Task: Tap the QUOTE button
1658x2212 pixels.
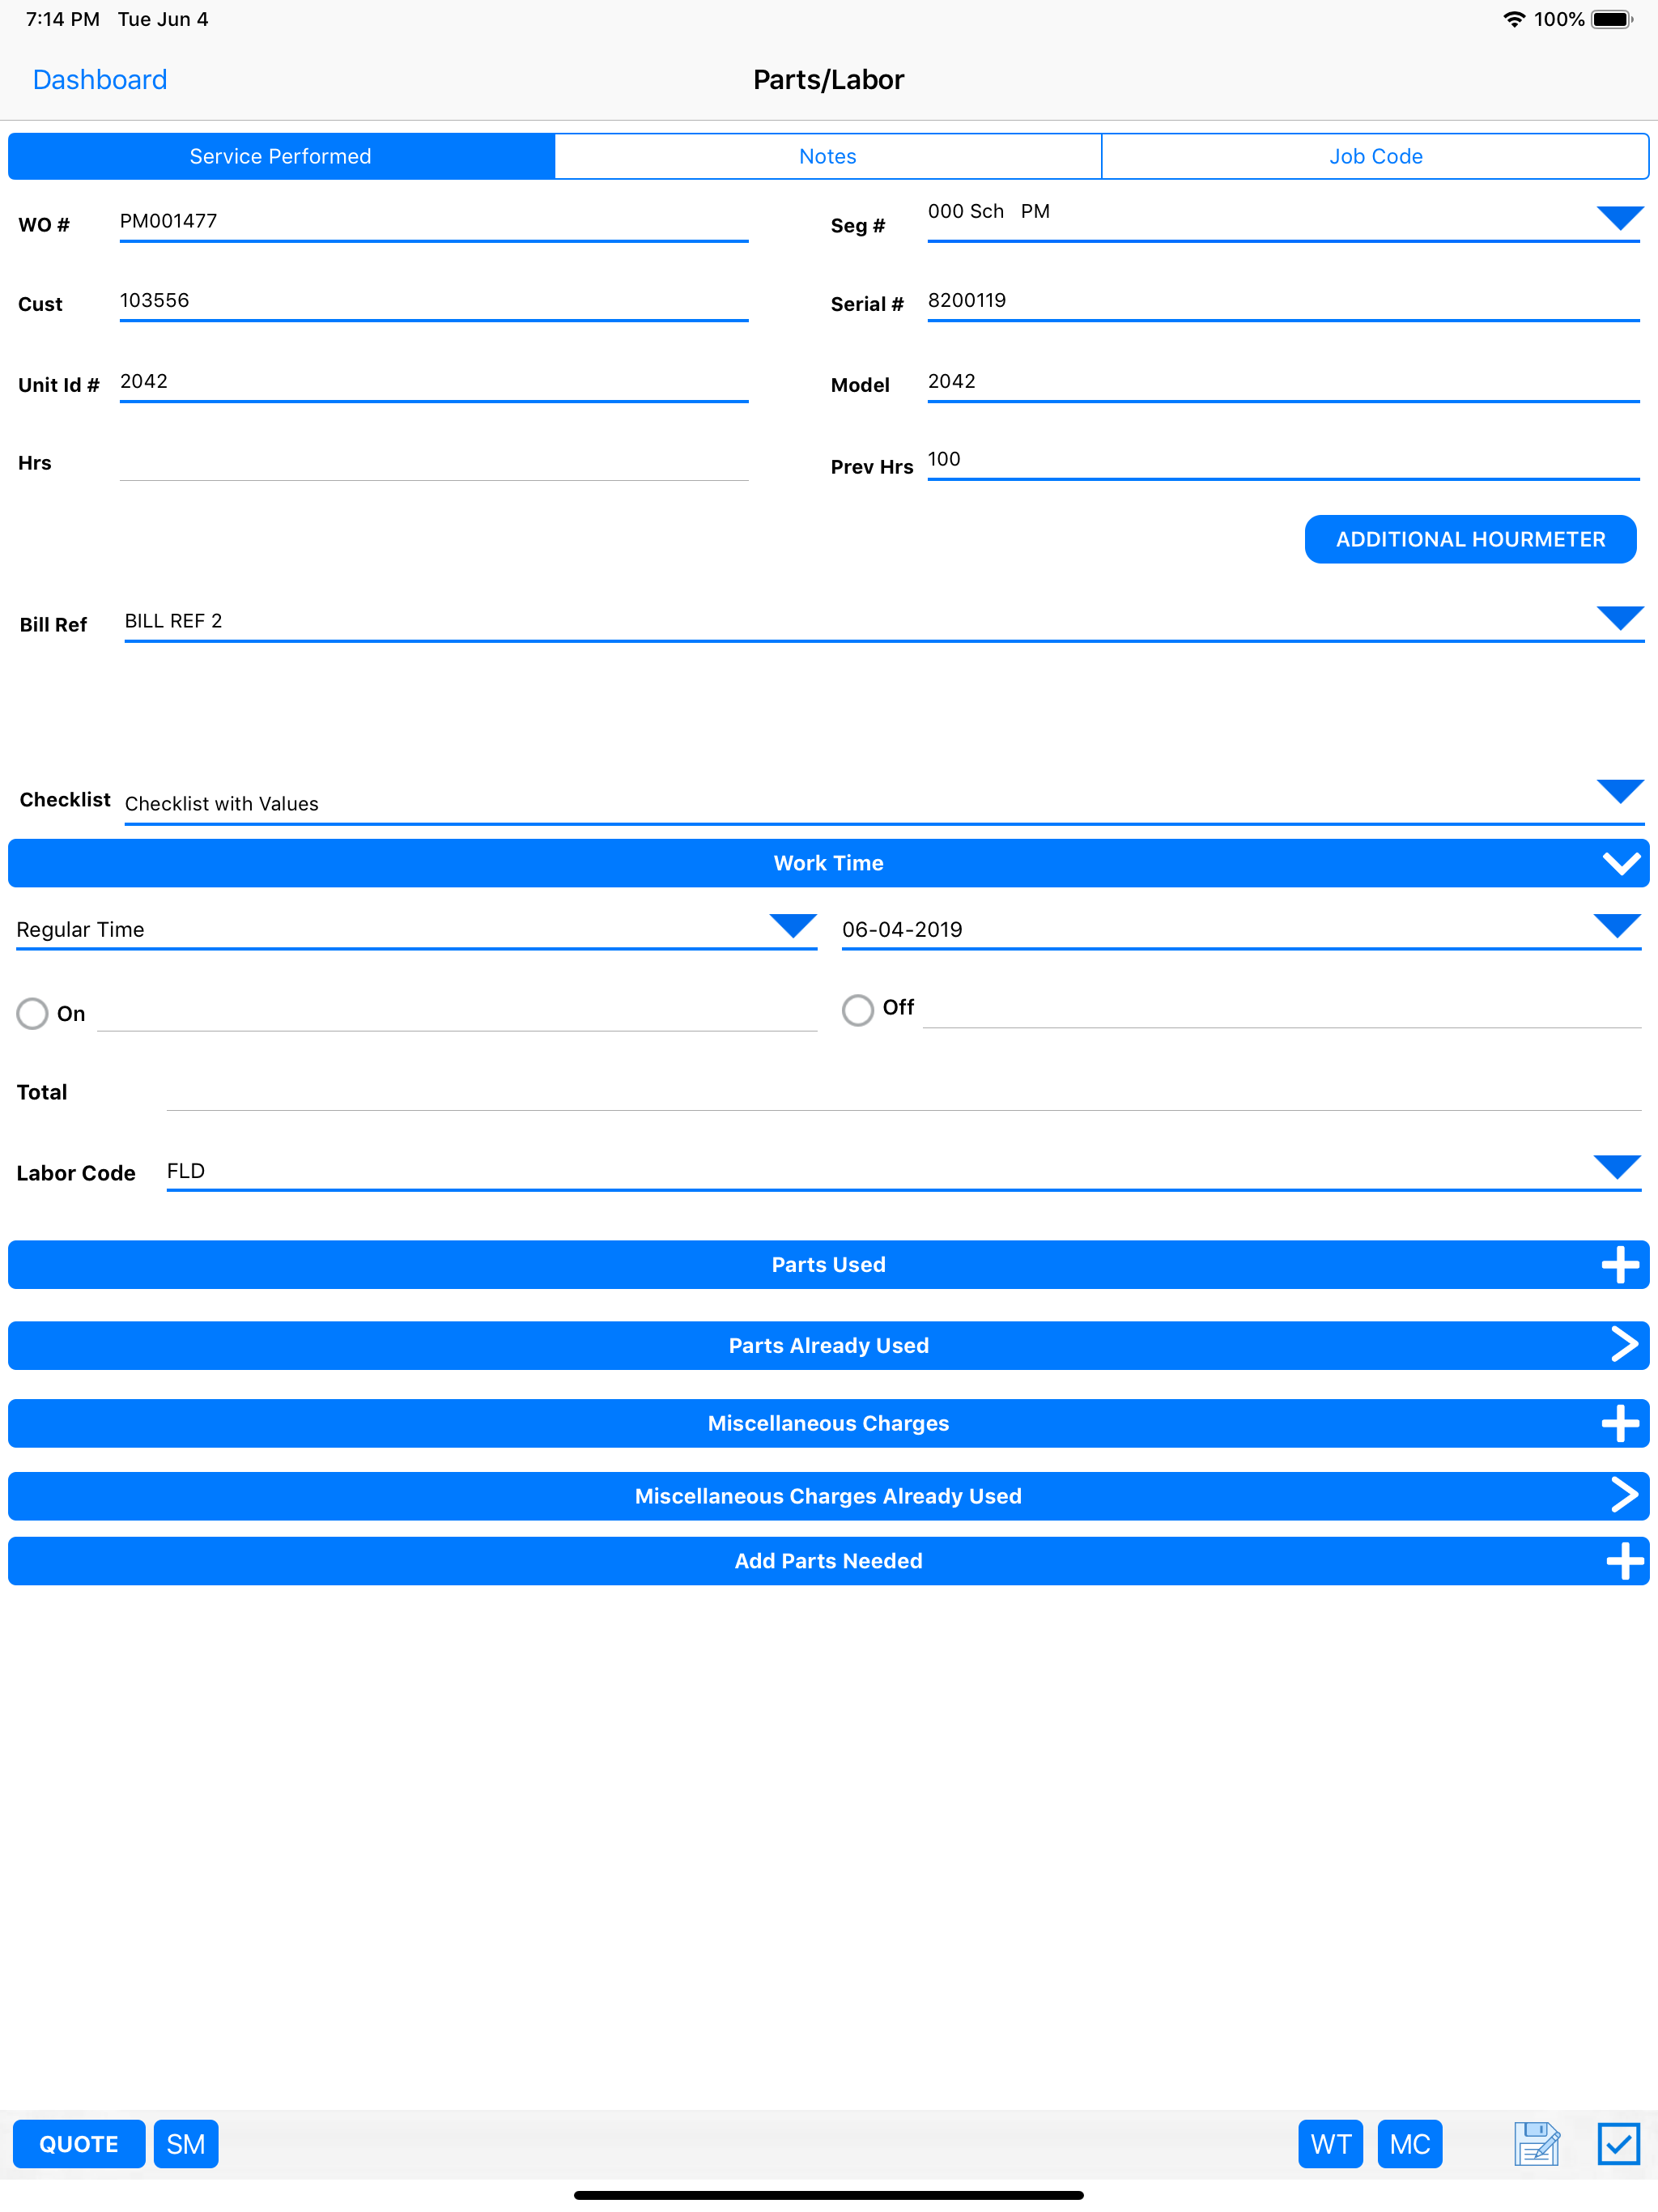Action: coord(79,2143)
